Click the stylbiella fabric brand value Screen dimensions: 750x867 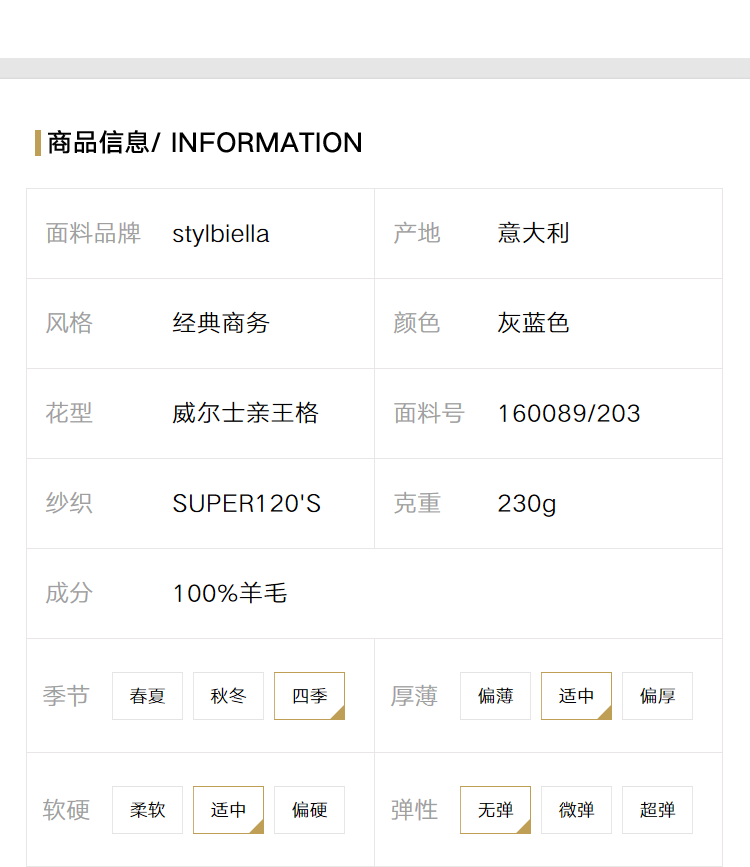(221, 234)
